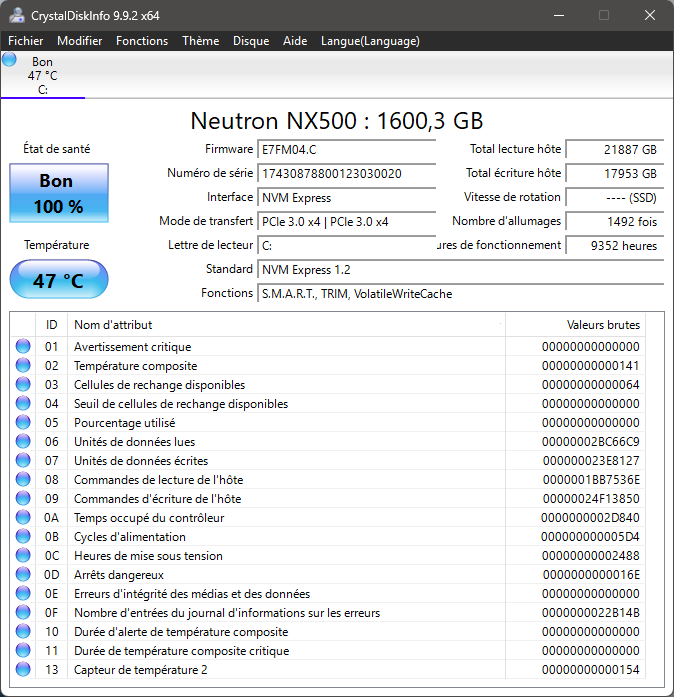The image size is (674, 697).
Task: Open the Thème menu
Action: coord(201,41)
